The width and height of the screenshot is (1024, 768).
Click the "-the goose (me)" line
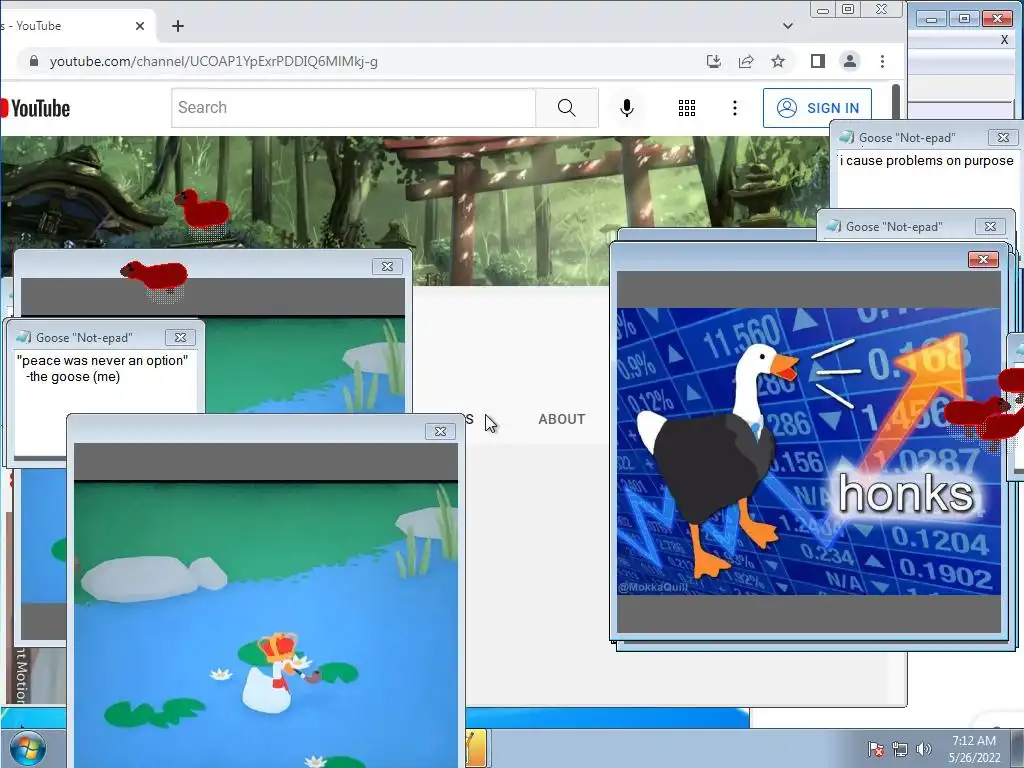coord(72,377)
